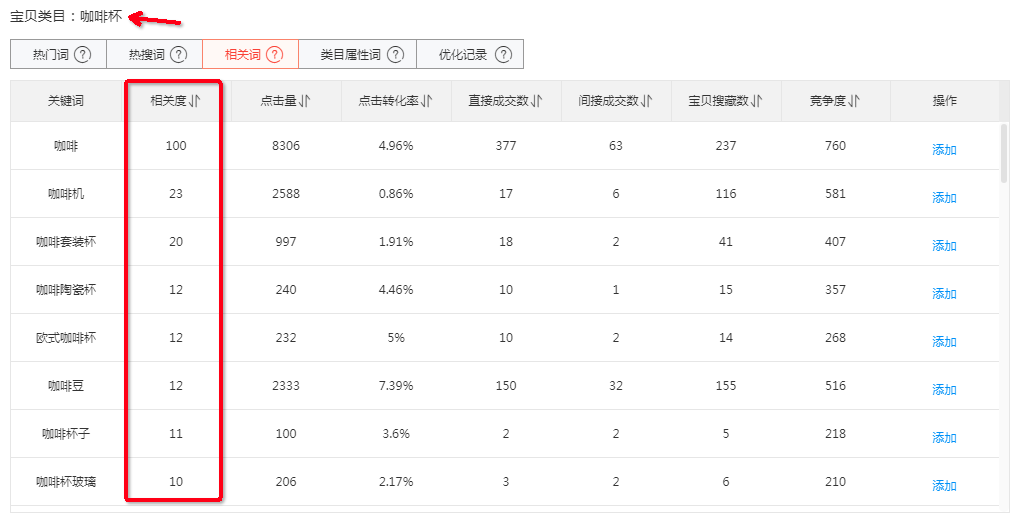This screenshot has width=1027, height=518.
Task: Select the keyword cell 咖啡套装杯
Action: click(66, 242)
